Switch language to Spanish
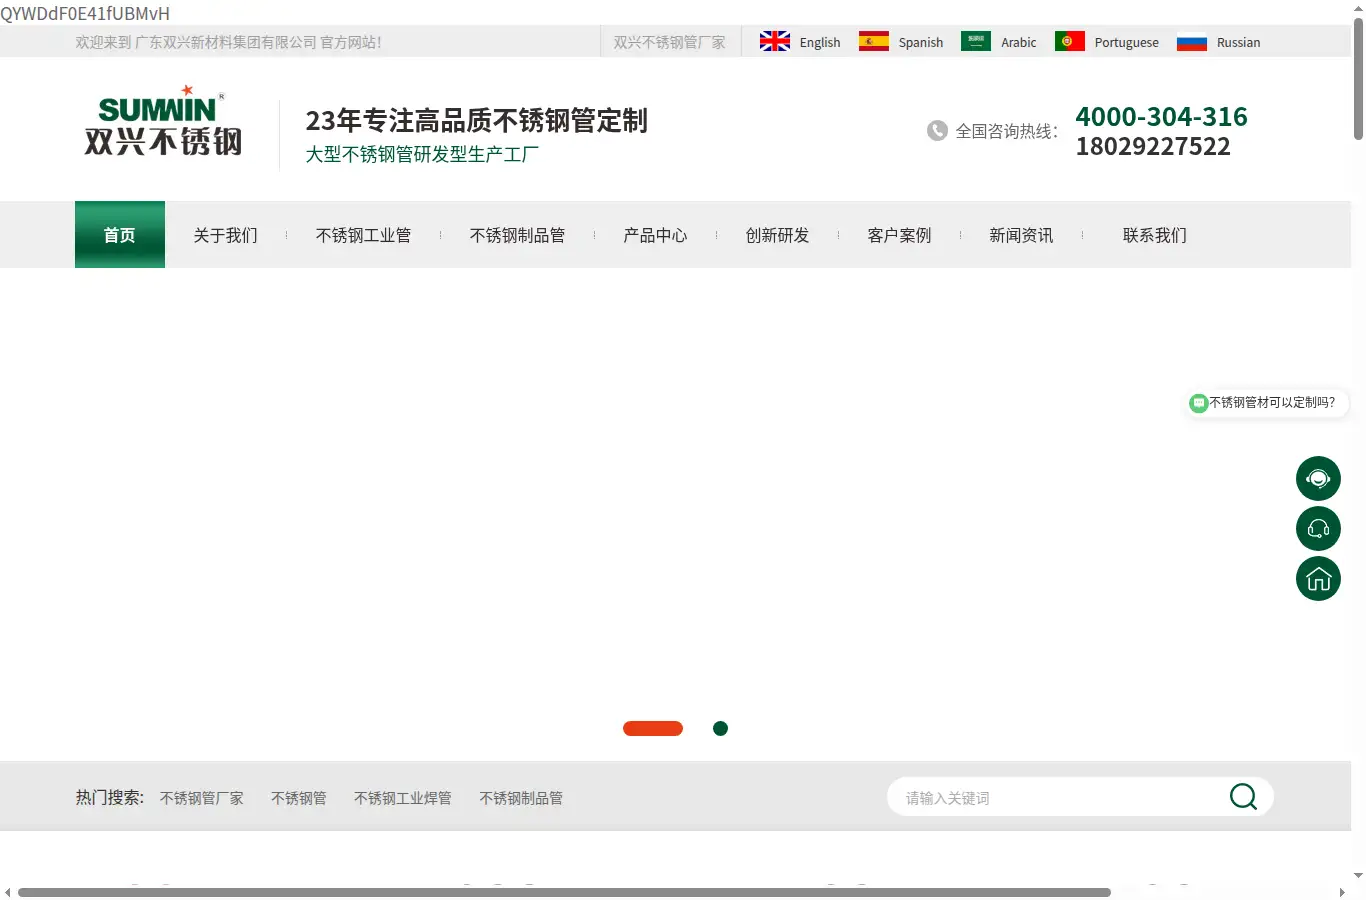This screenshot has width=1366, height=900. [921, 42]
